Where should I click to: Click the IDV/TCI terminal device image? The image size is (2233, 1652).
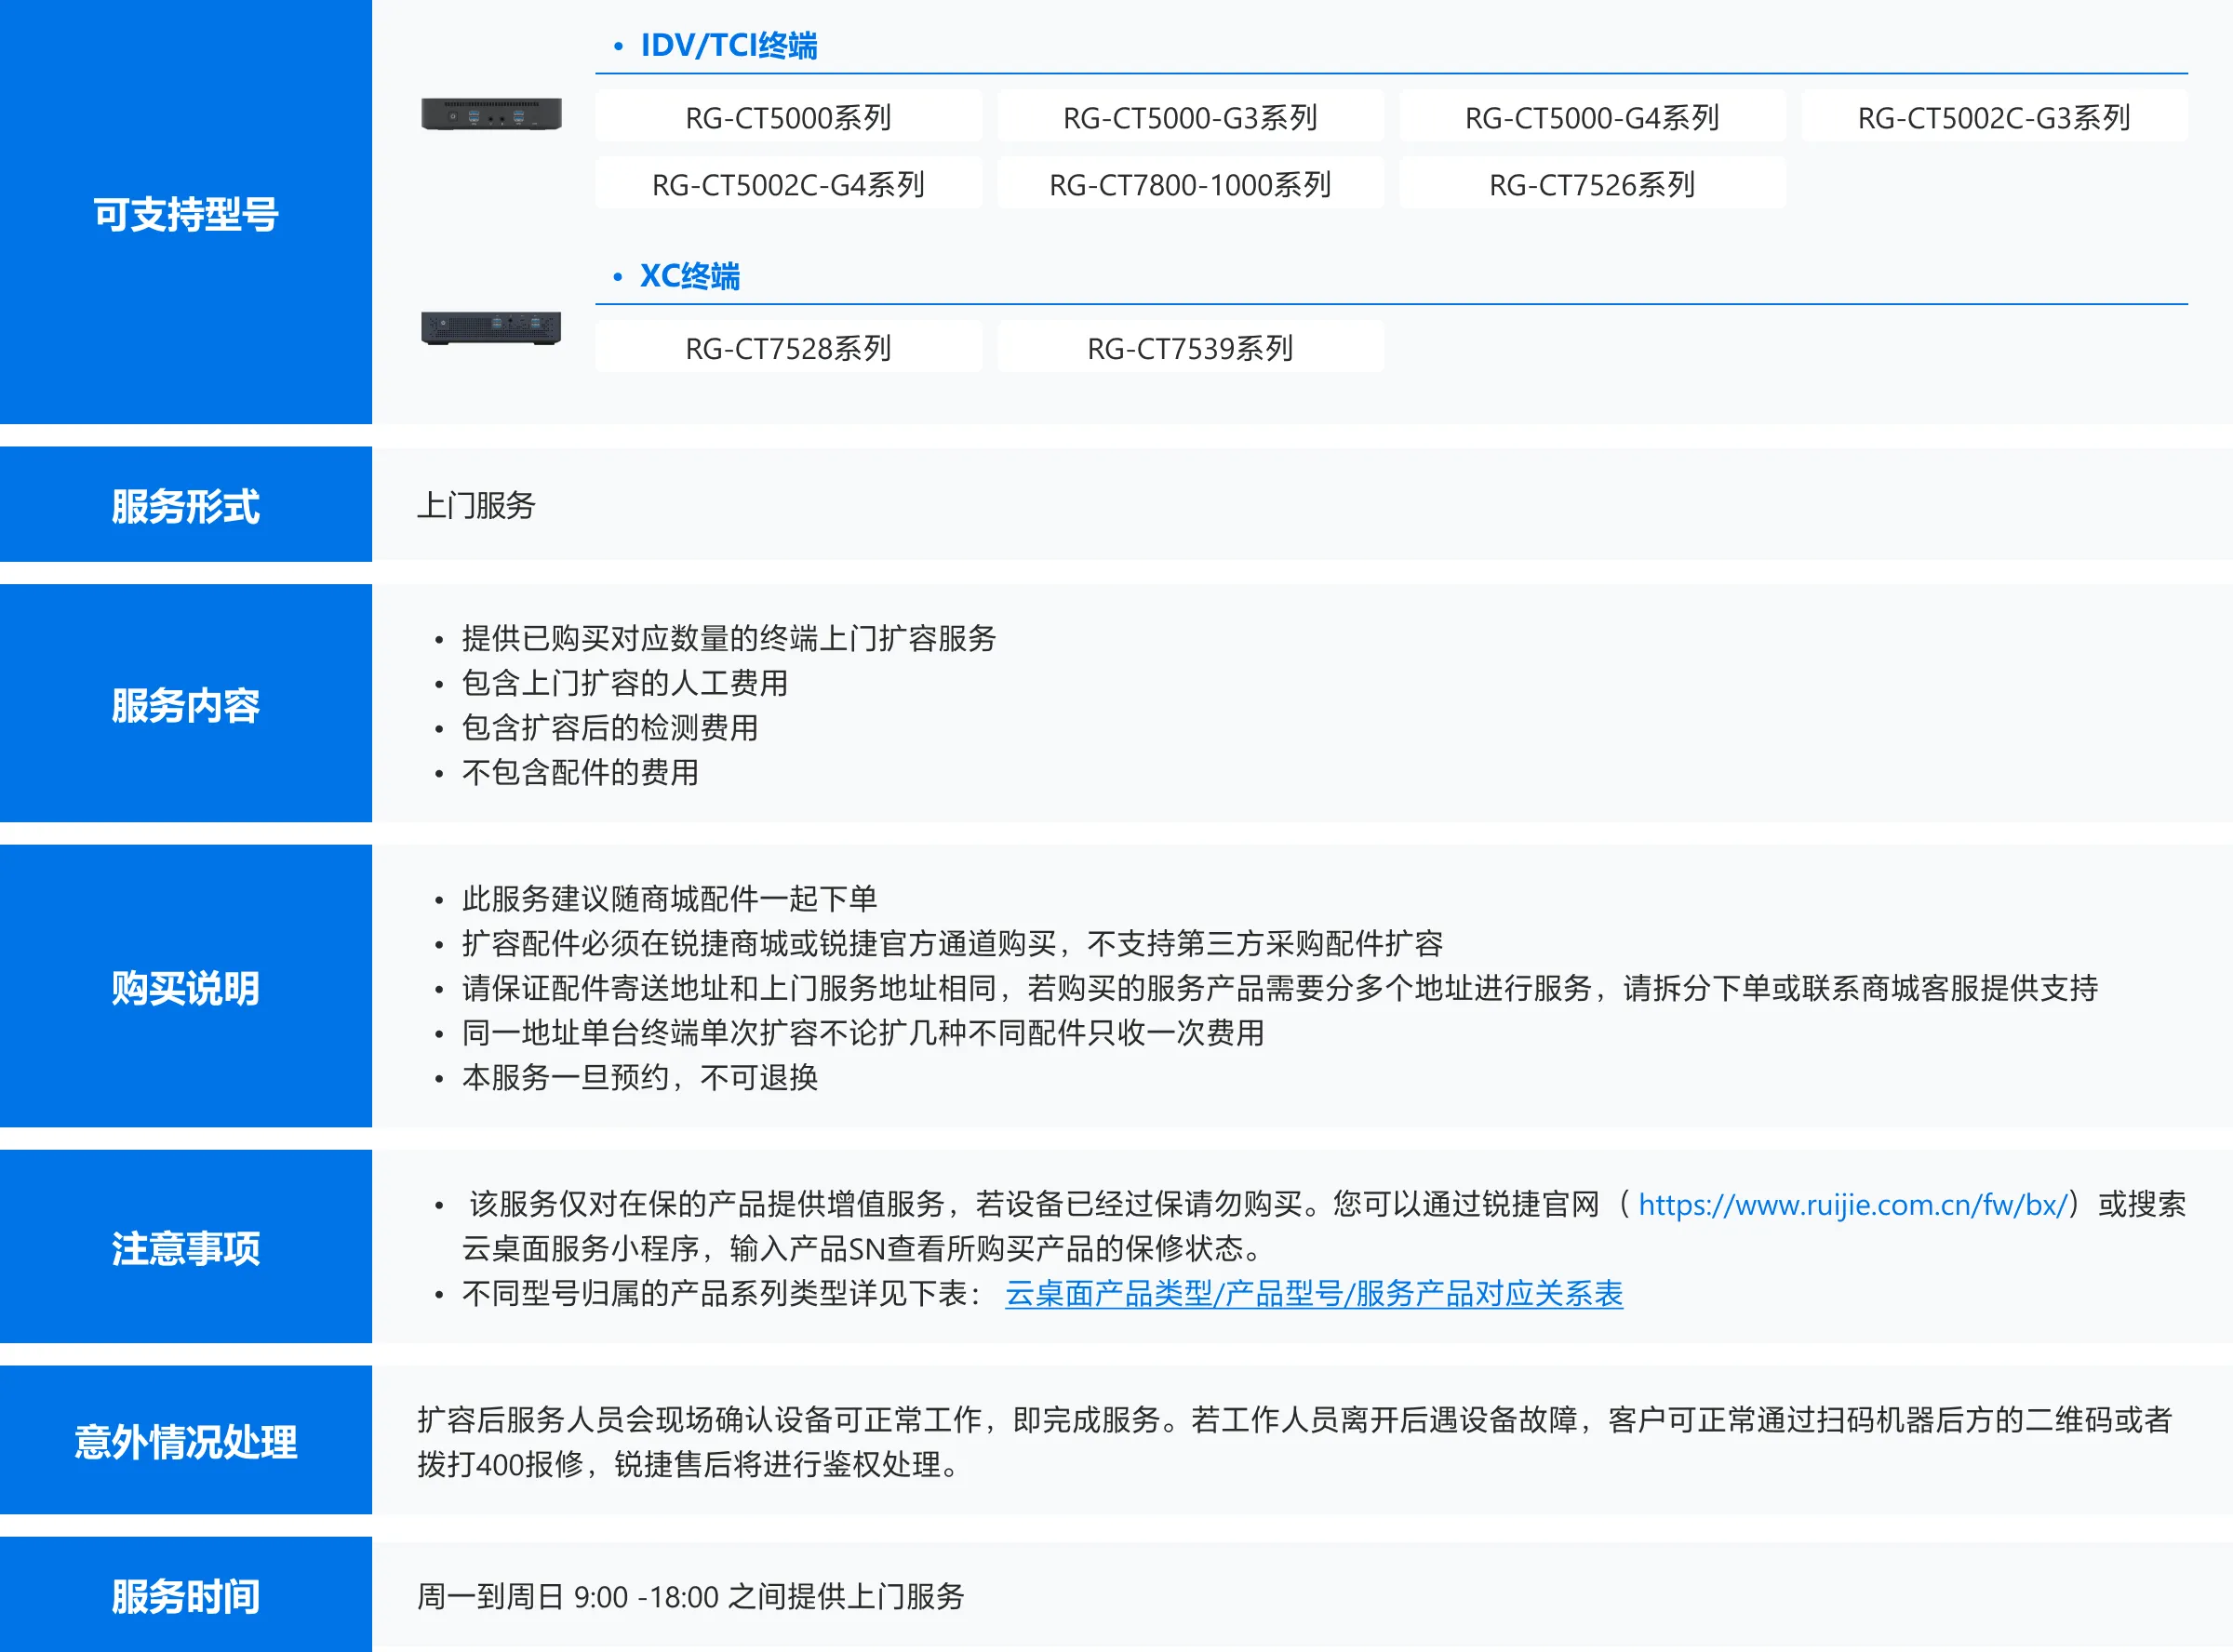(x=491, y=114)
